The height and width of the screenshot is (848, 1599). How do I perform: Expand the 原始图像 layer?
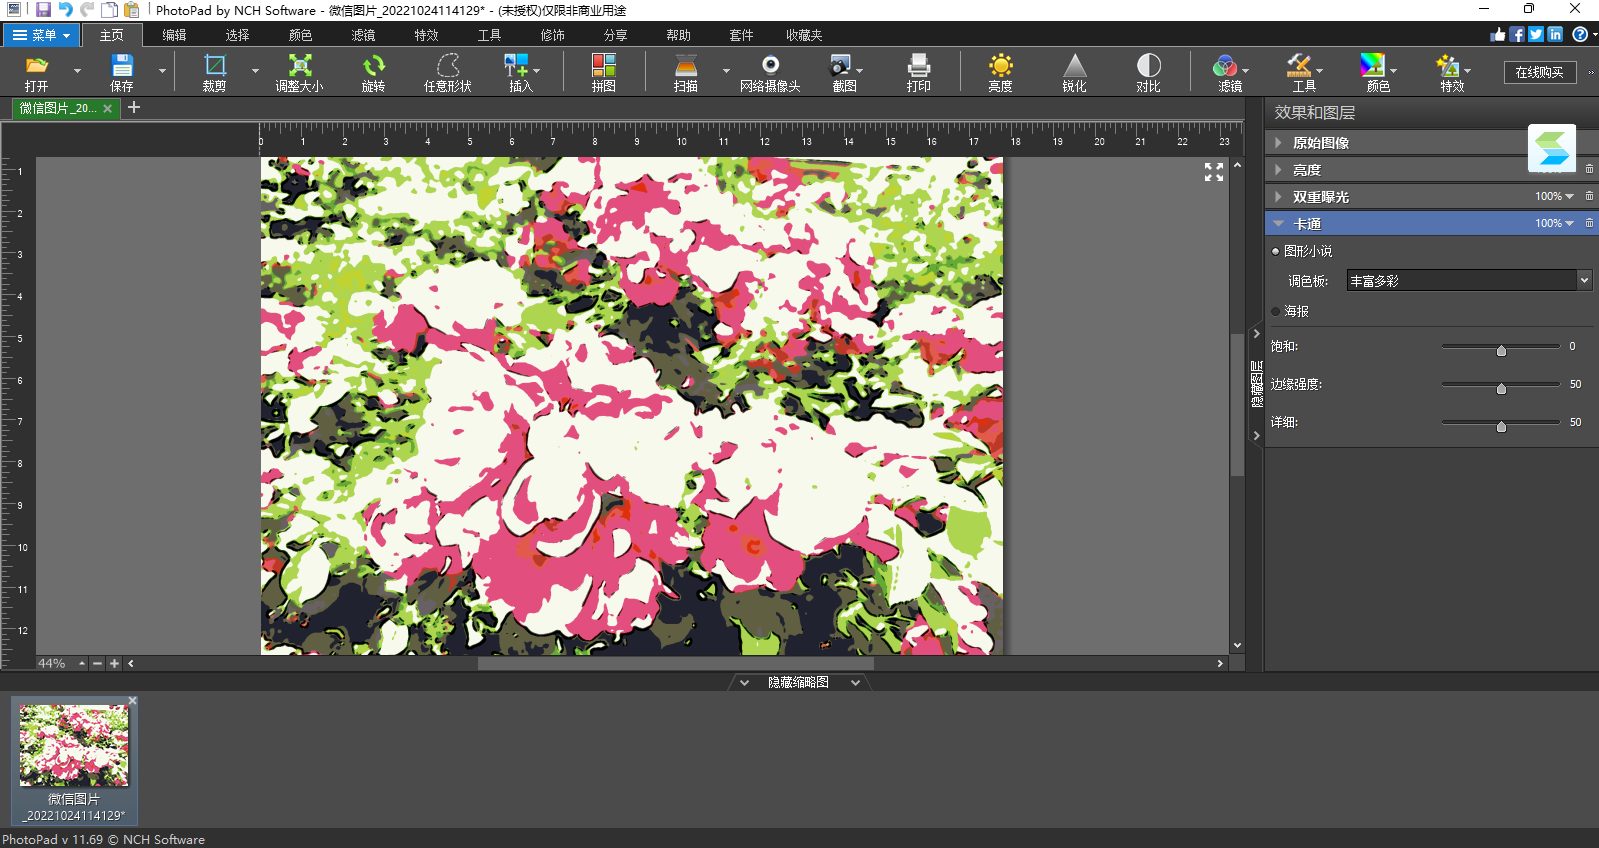click(1278, 143)
